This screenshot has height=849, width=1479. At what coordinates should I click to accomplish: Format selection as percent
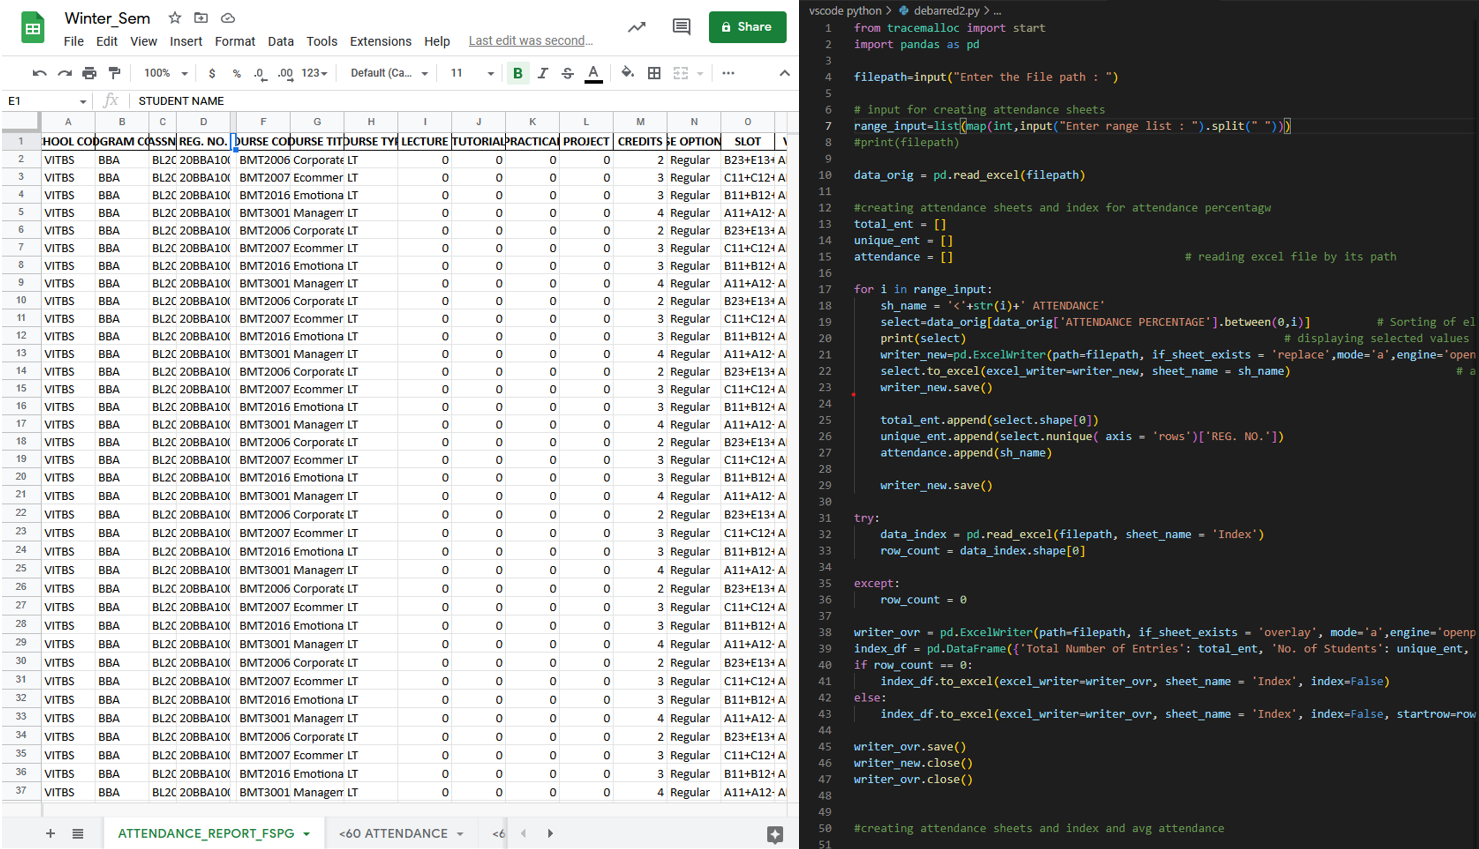(x=236, y=72)
